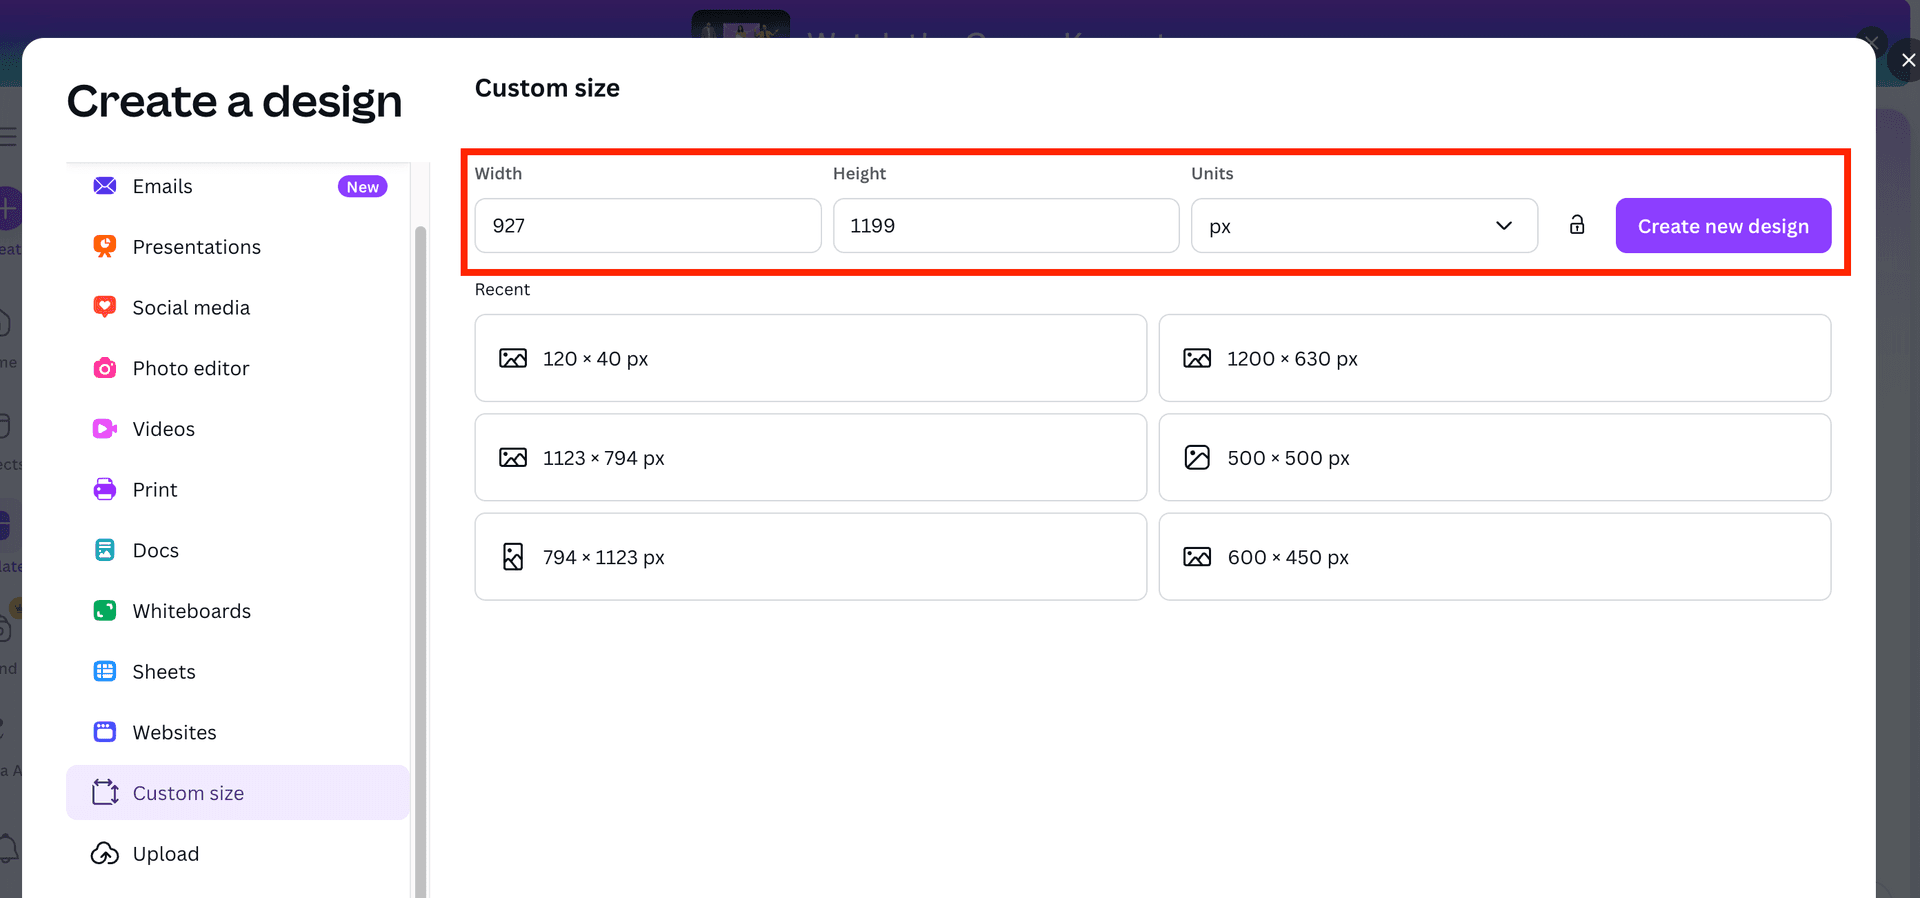Click the Print printer icon
The width and height of the screenshot is (1920, 898).
click(x=105, y=490)
